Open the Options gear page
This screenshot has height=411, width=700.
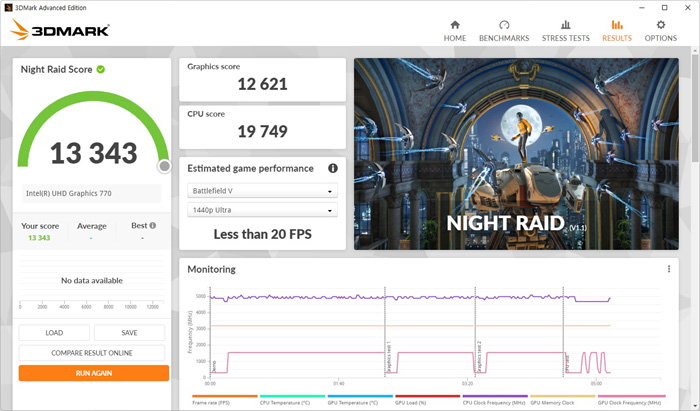pyautogui.click(x=660, y=30)
